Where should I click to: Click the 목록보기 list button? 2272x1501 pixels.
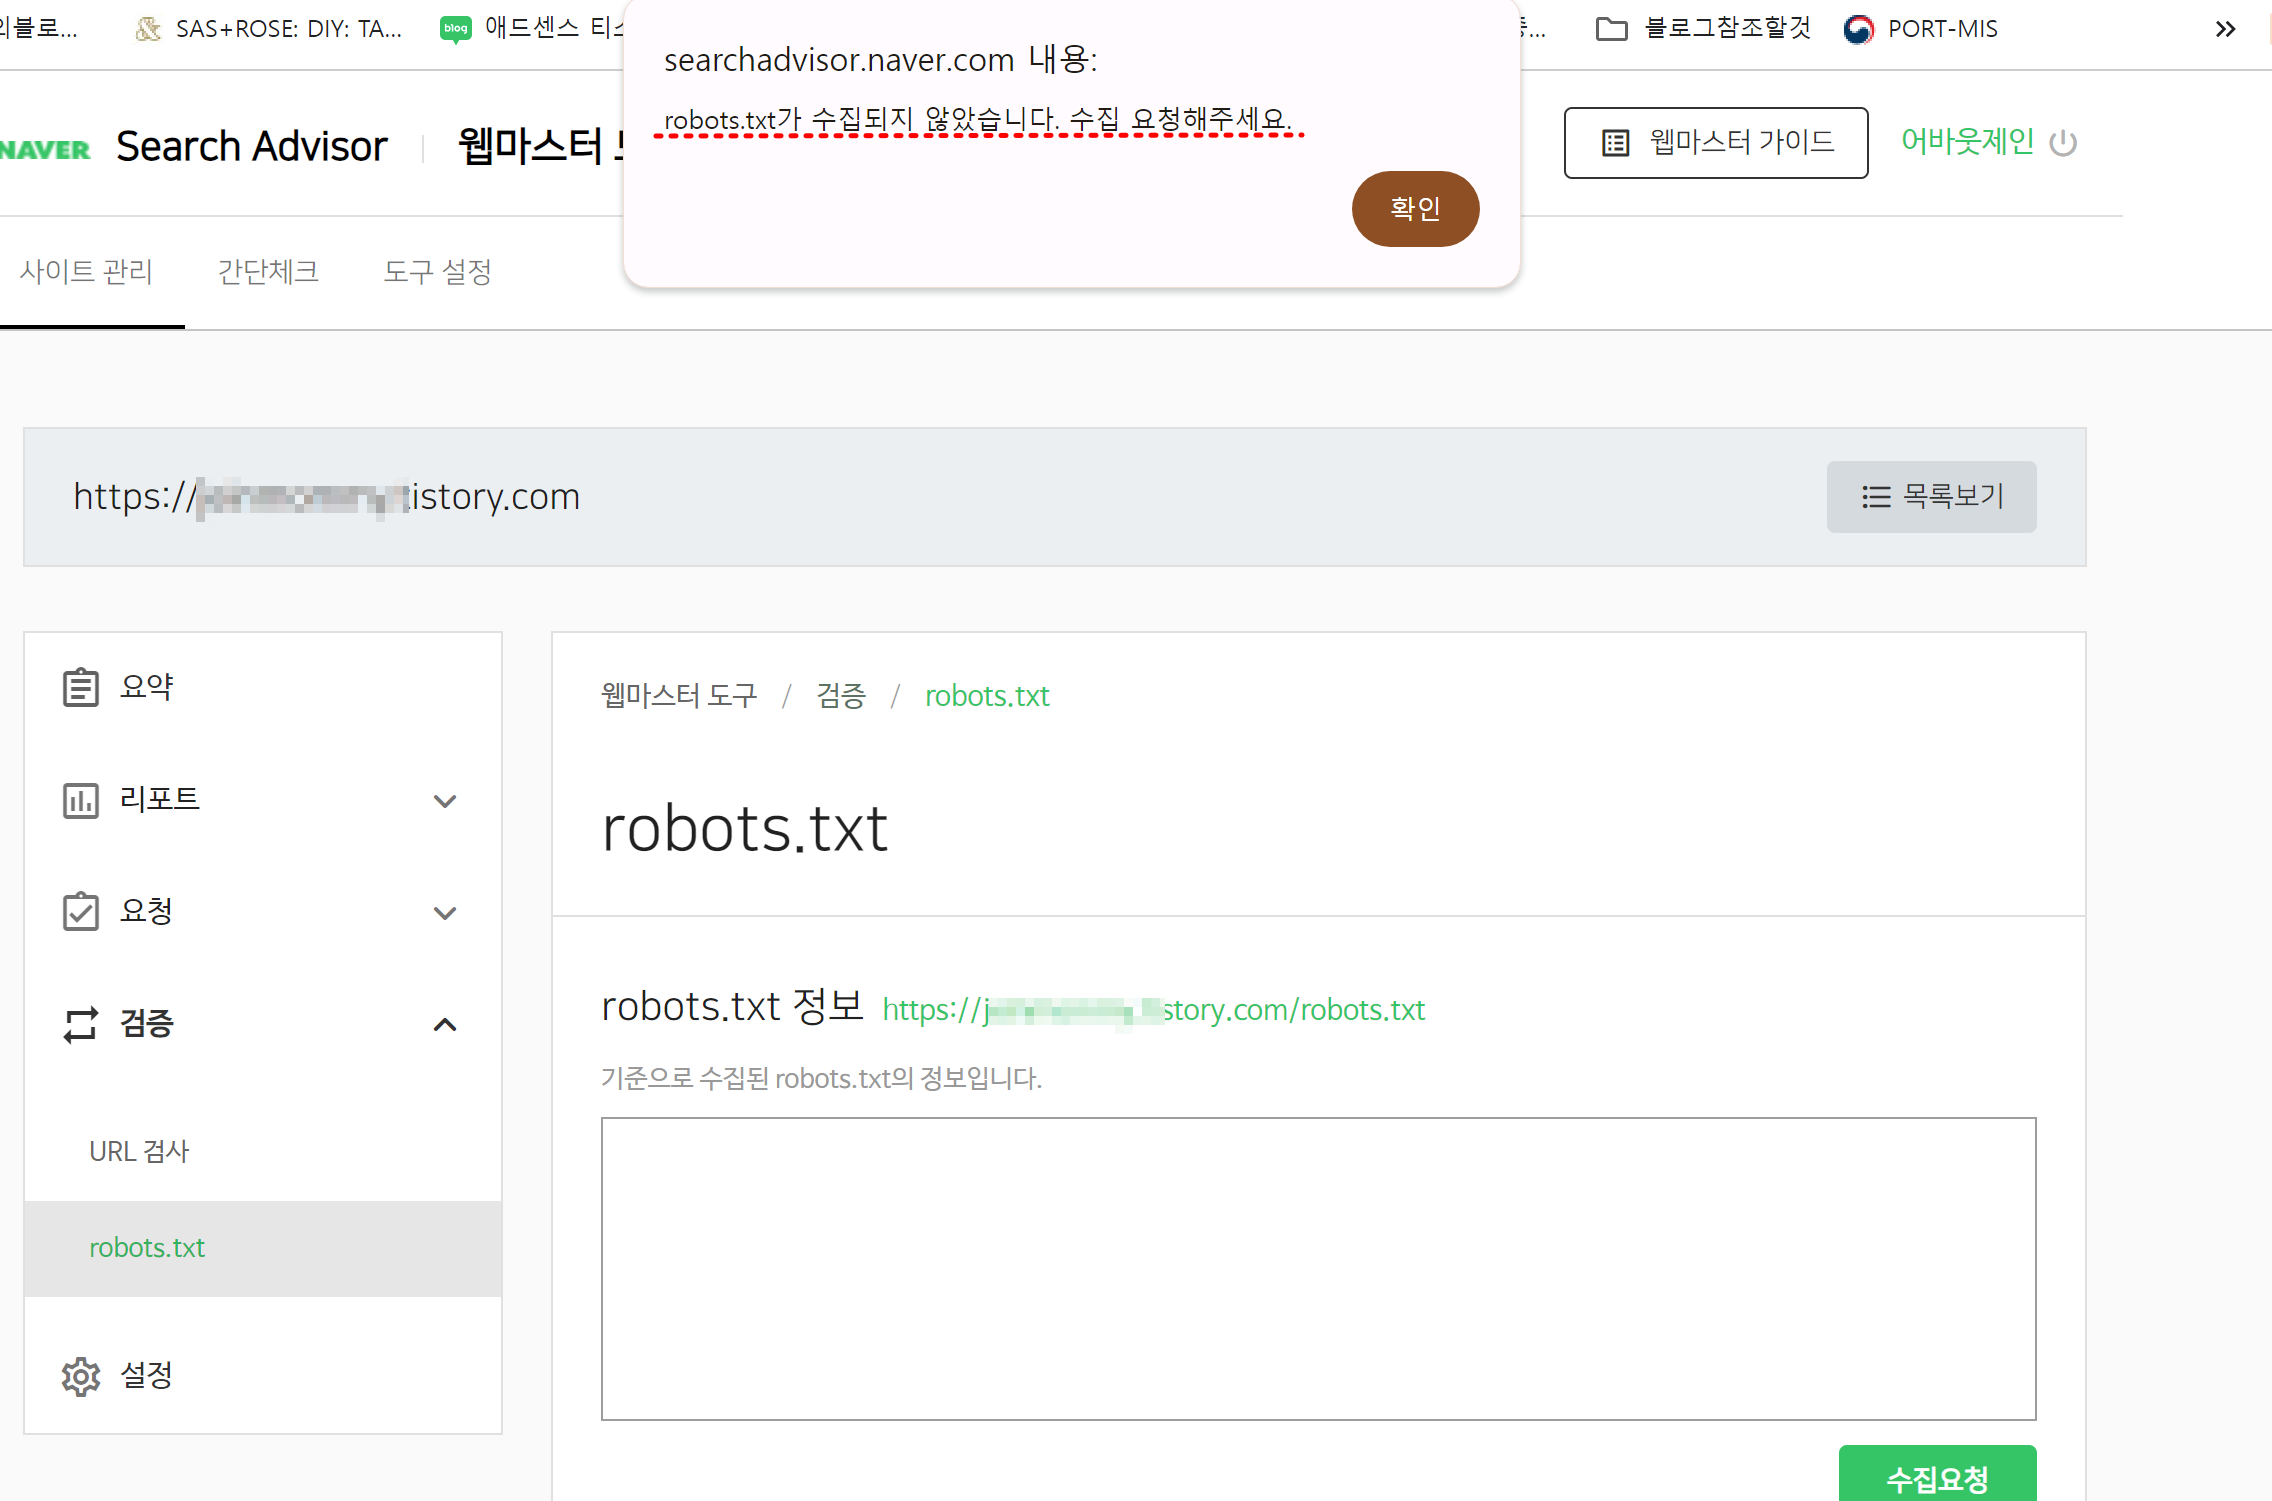[x=1931, y=497]
